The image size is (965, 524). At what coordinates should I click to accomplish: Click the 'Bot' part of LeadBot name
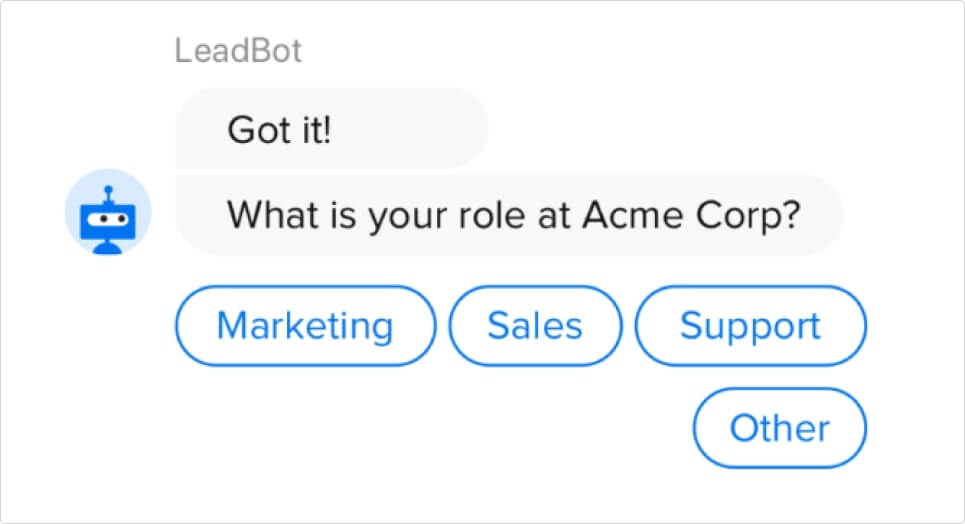[276, 50]
